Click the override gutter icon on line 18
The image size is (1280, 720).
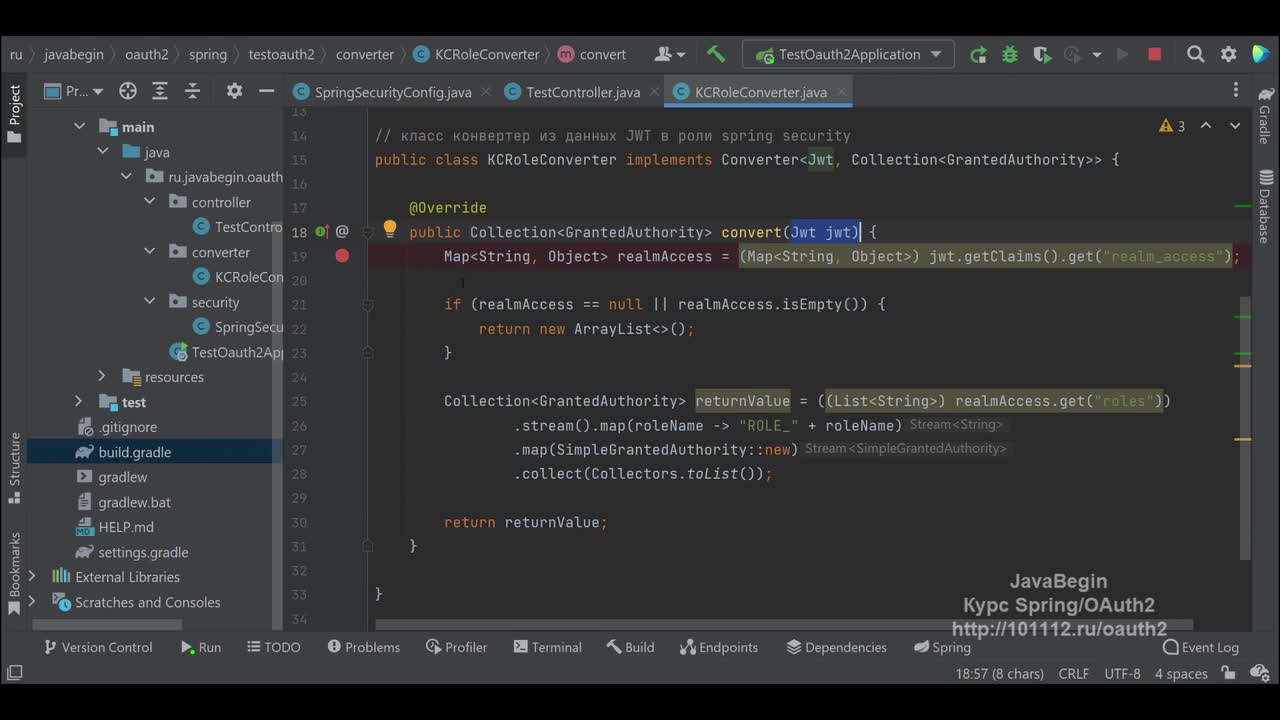tap(322, 232)
